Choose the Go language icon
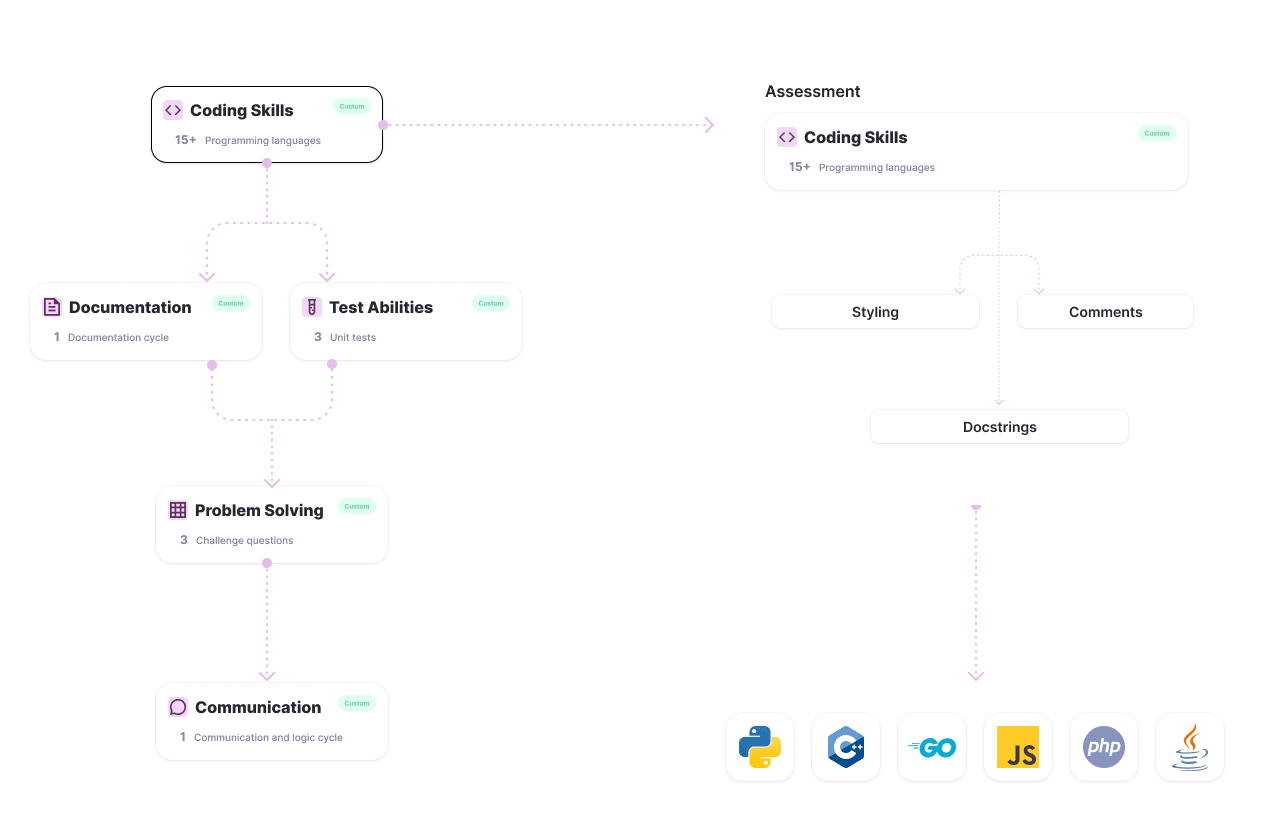1276x831 pixels. pos(932,747)
